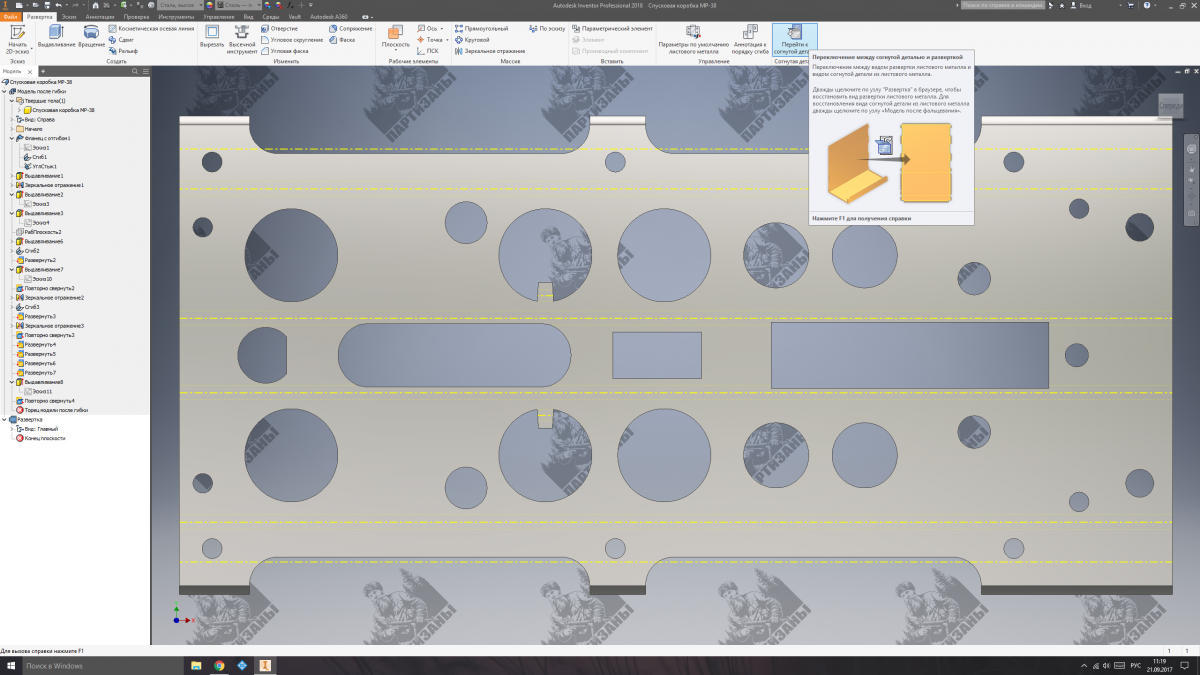Select the Вырезать (Cut) tool
Image resolution: width=1200 pixels, height=675 pixels.
(x=212, y=38)
